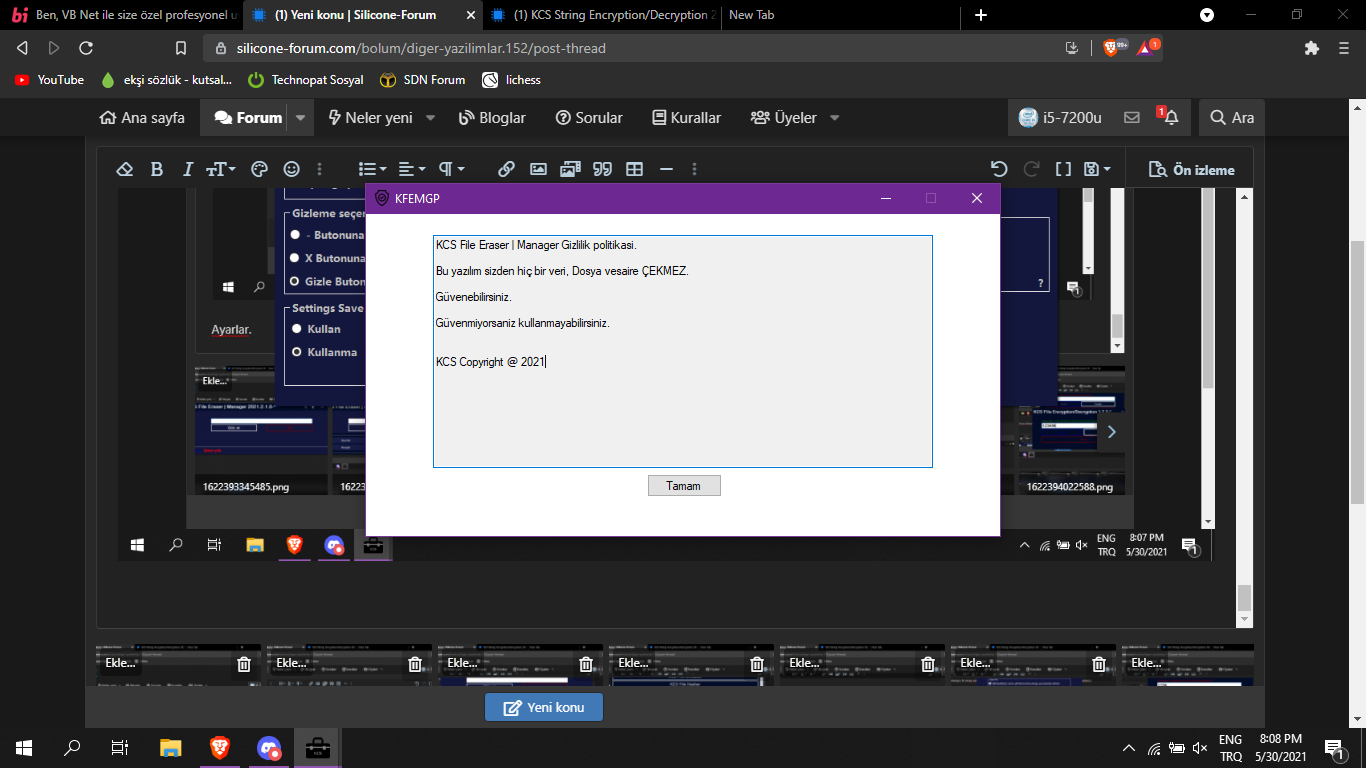This screenshot has width=1366, height=768.
Task: Click the browser back arrow
Action: pyautogui.click(x=23, y=48)
